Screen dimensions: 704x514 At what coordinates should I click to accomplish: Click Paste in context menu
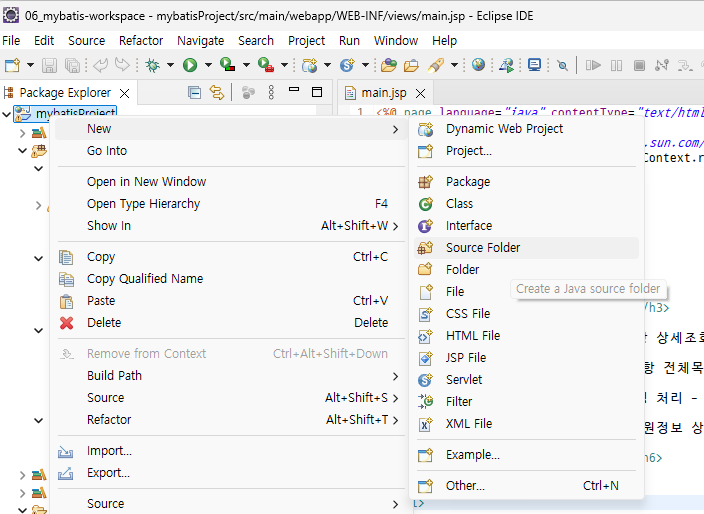(231, 301)
